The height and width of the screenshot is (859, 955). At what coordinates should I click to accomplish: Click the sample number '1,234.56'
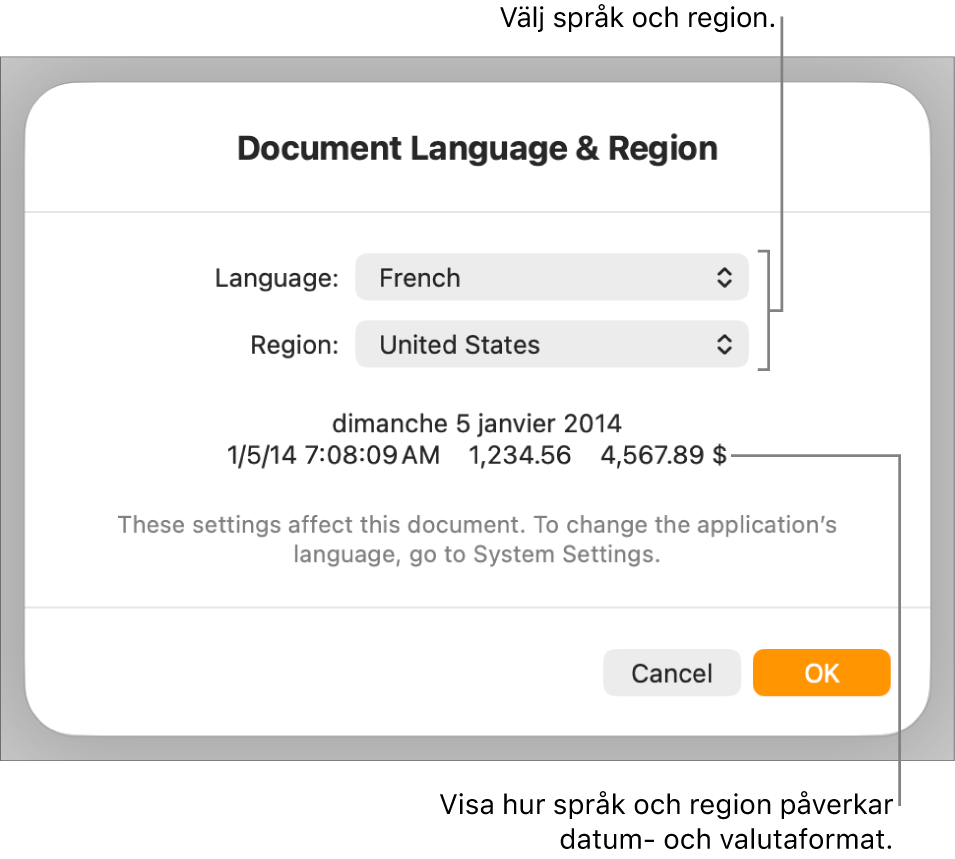(x=520, y=455)
